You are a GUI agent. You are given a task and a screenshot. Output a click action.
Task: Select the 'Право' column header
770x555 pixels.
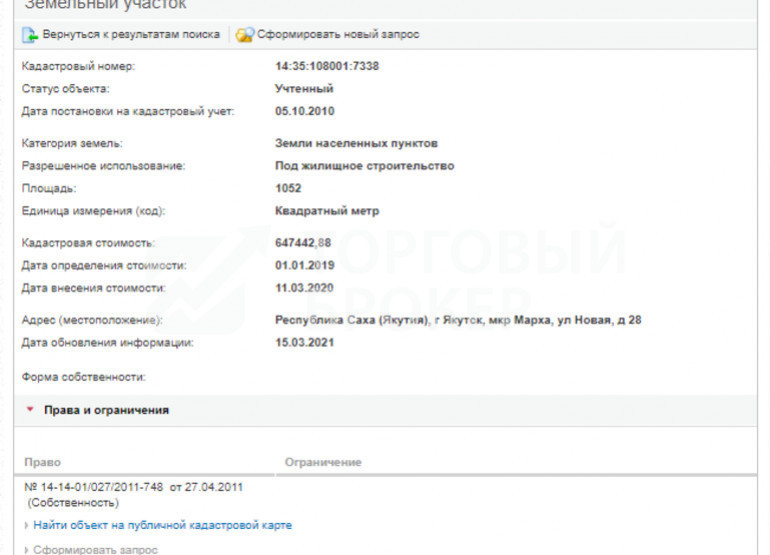tap(43, 462)
